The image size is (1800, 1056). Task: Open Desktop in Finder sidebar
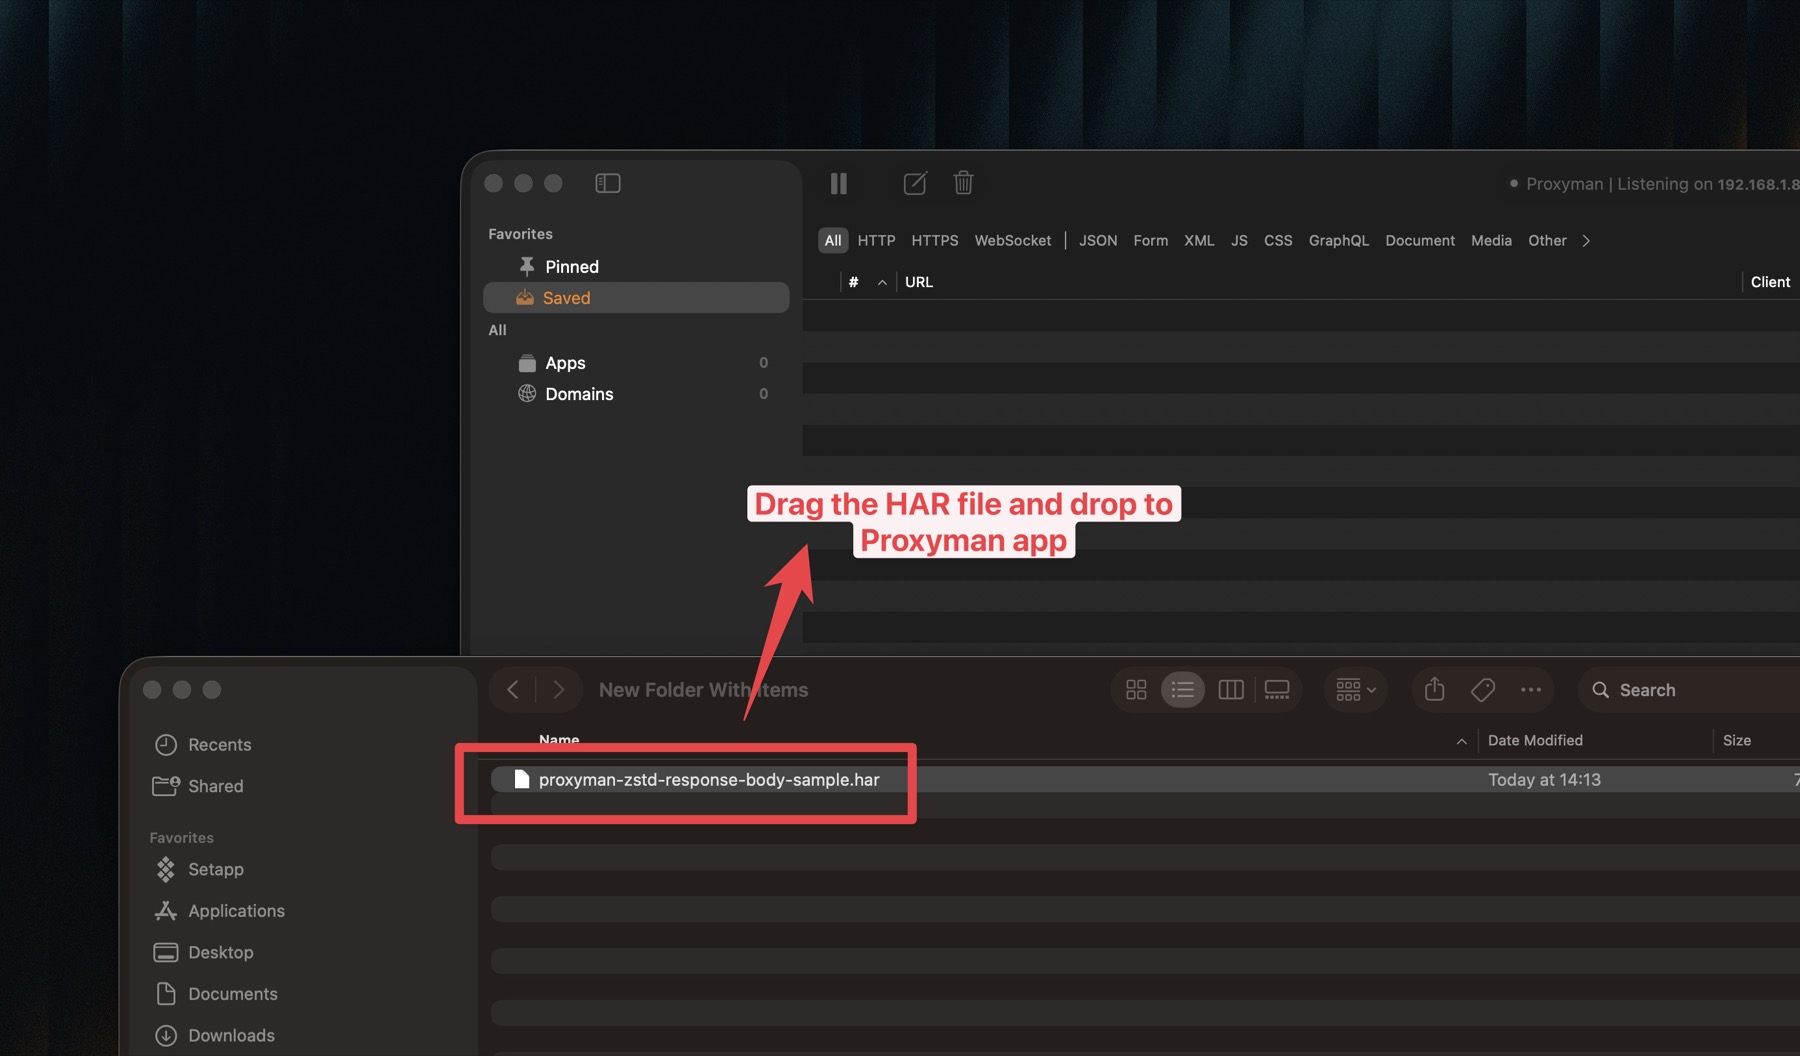[x=220, y=952]
